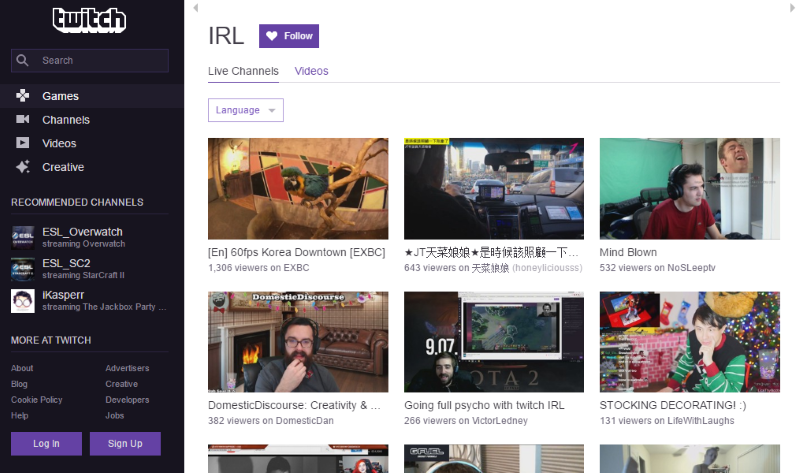Viewport: 800px width, 473px height.
Task: Open the parrot stream thumbnail by EXBC
Action: pos(298,188)
